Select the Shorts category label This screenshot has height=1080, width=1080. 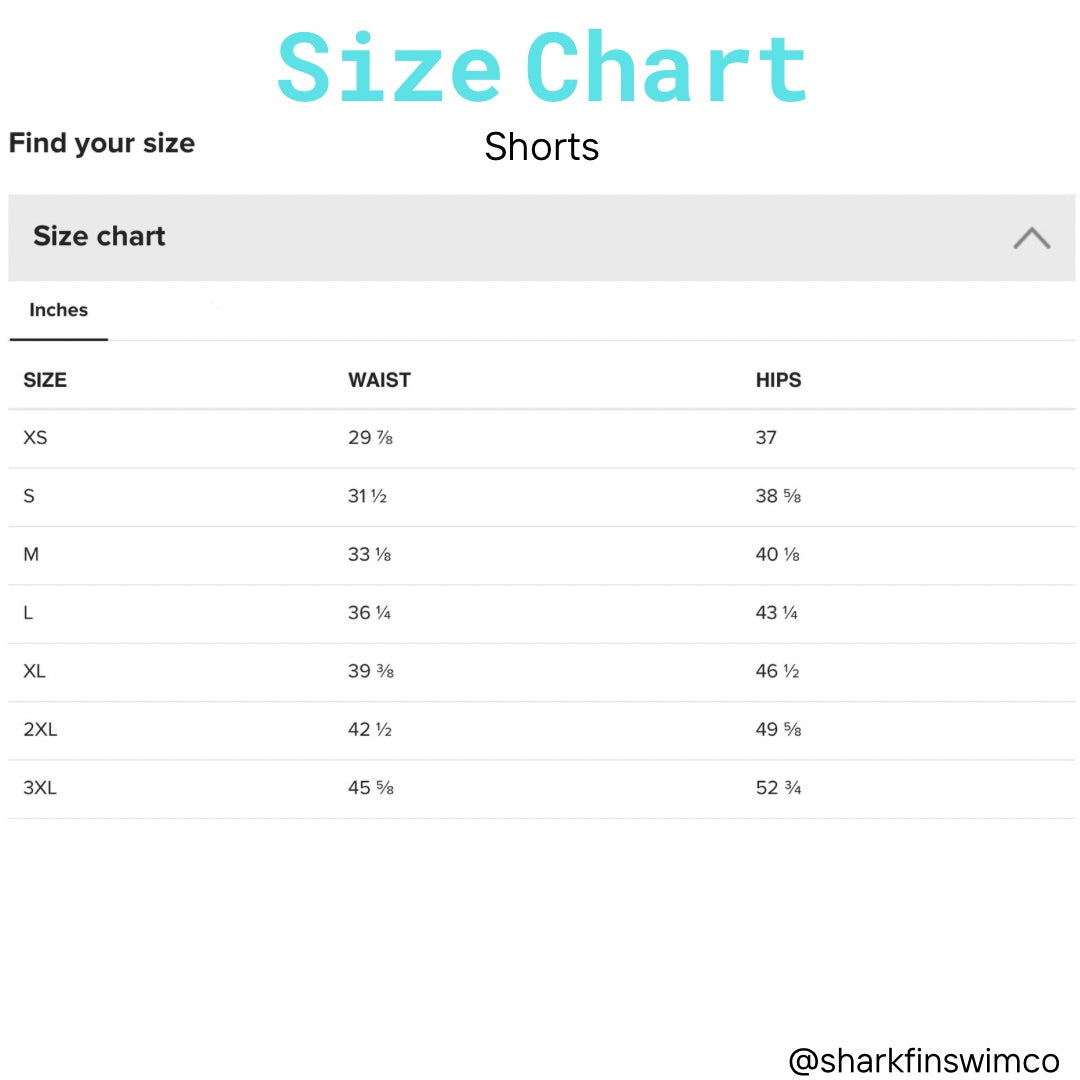(x=541, y=148)
